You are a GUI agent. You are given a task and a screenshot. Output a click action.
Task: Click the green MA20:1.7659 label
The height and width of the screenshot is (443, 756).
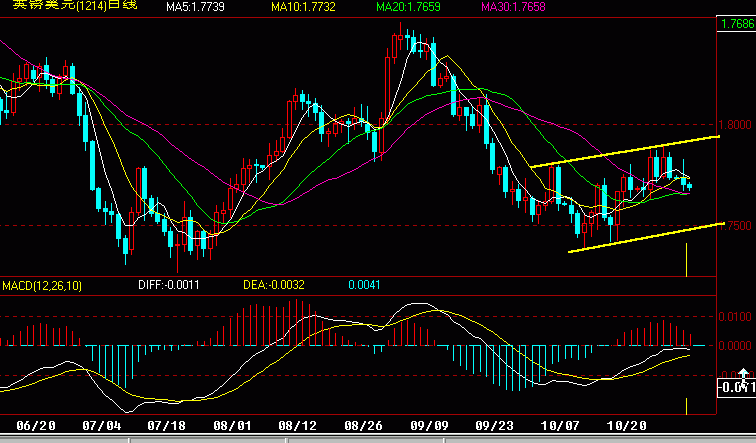408,7
